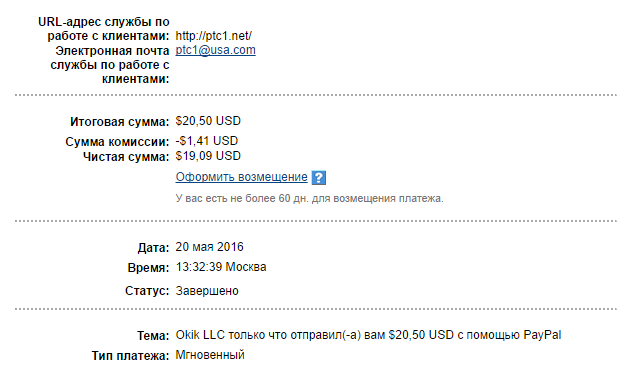Click the blue question mark help icon
Screen dimensions: 630x373
(x=319, y=177)
